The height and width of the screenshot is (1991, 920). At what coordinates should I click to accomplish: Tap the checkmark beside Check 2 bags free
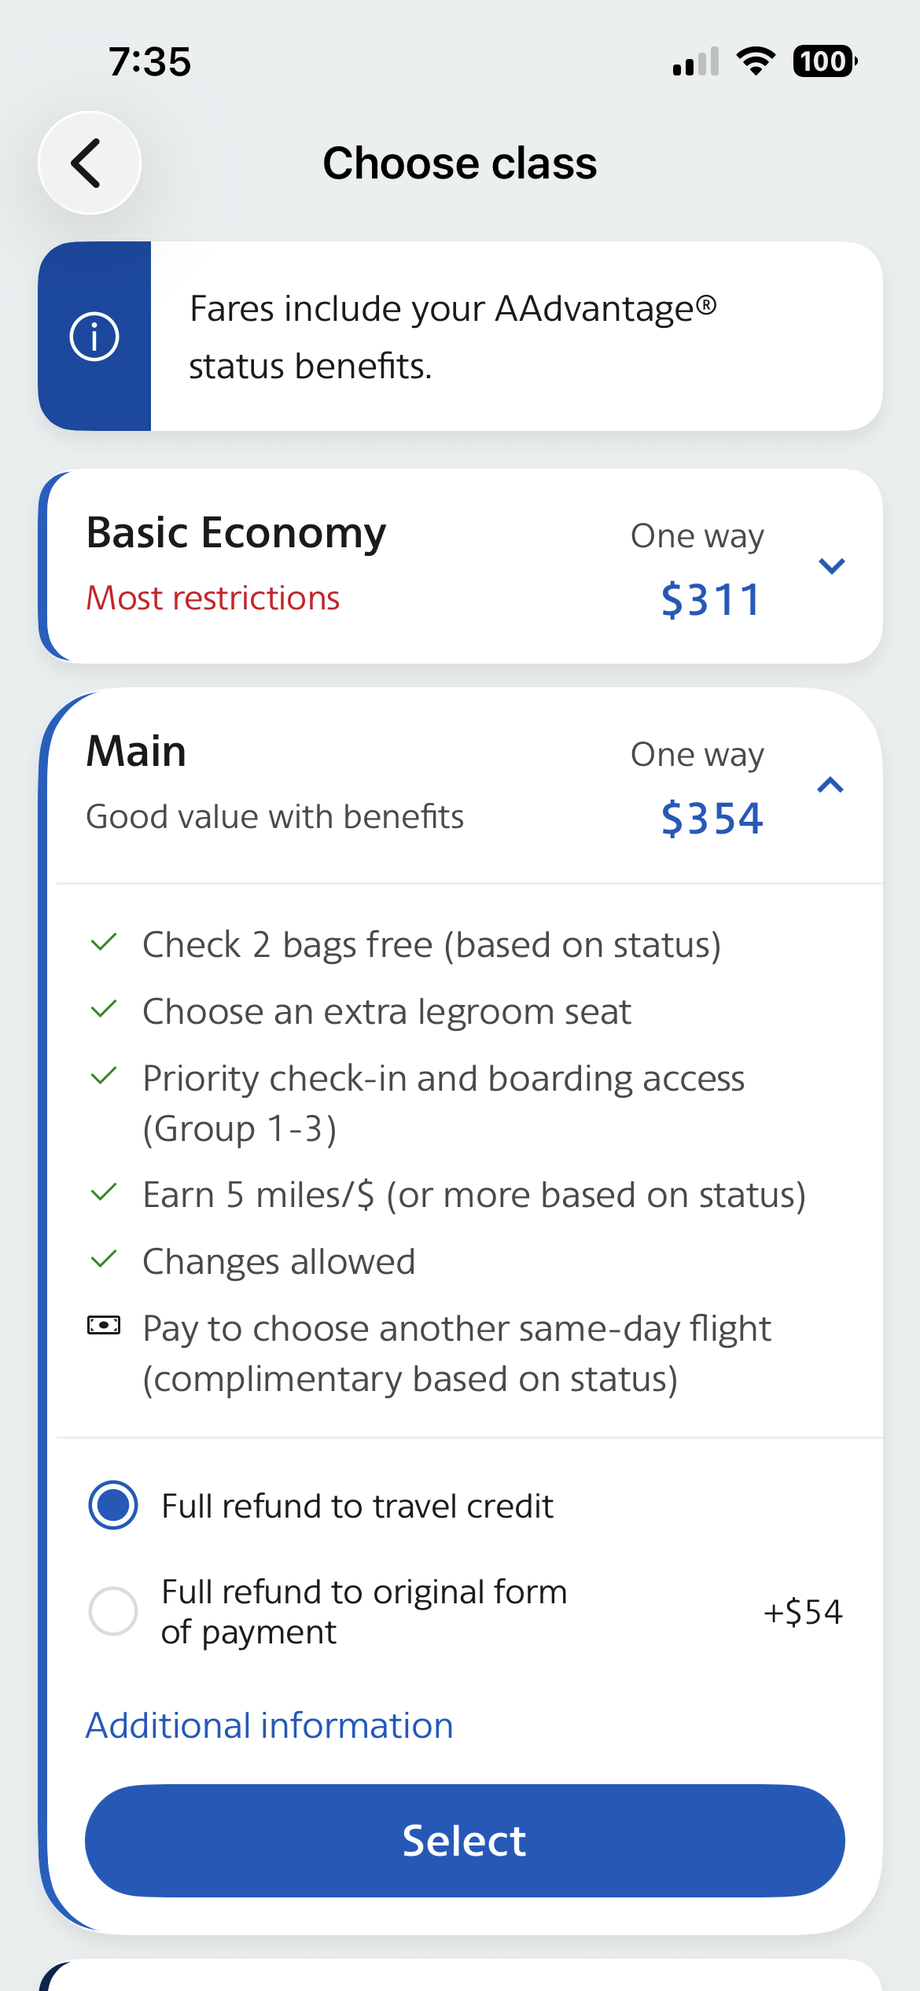click(x=104, y=942)
